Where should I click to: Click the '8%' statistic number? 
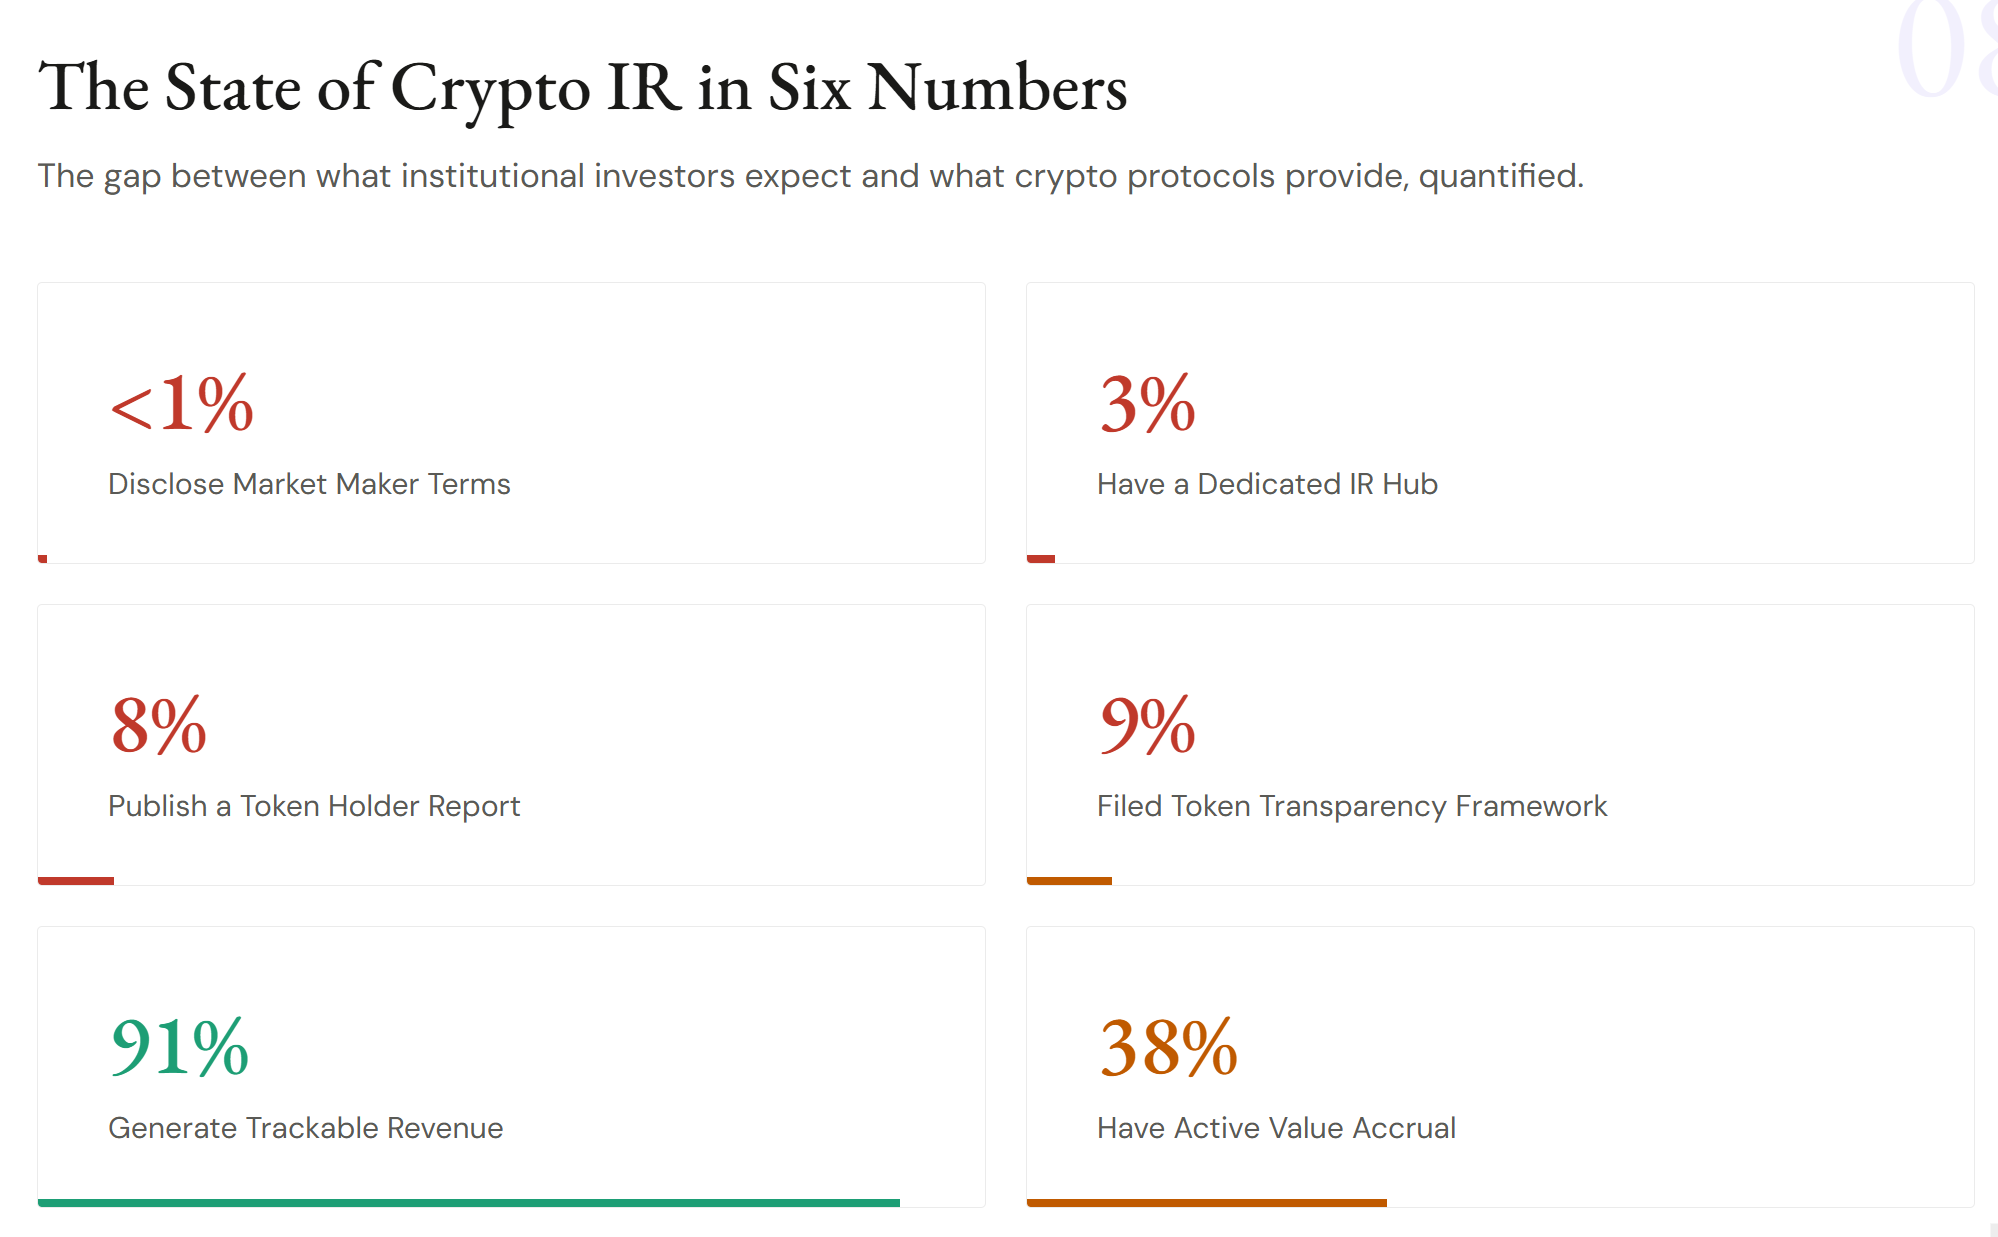159,726
